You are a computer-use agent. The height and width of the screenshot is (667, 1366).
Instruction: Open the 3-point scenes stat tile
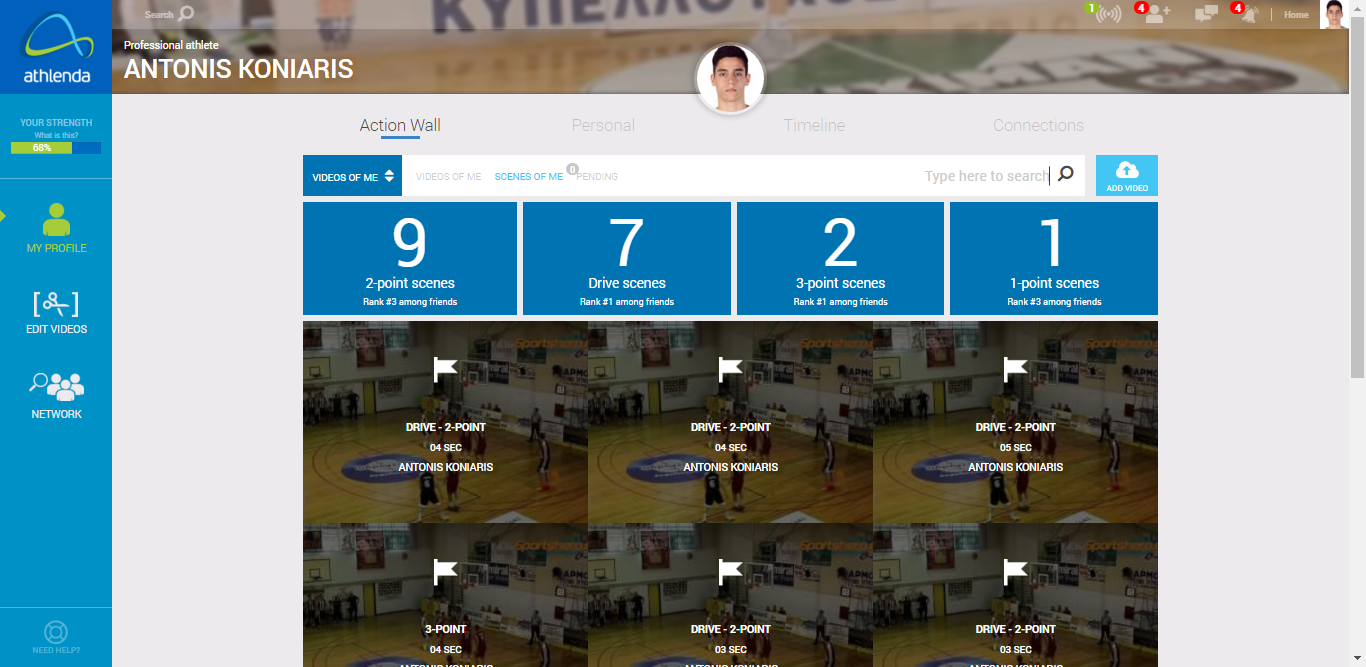coord(840,259)
